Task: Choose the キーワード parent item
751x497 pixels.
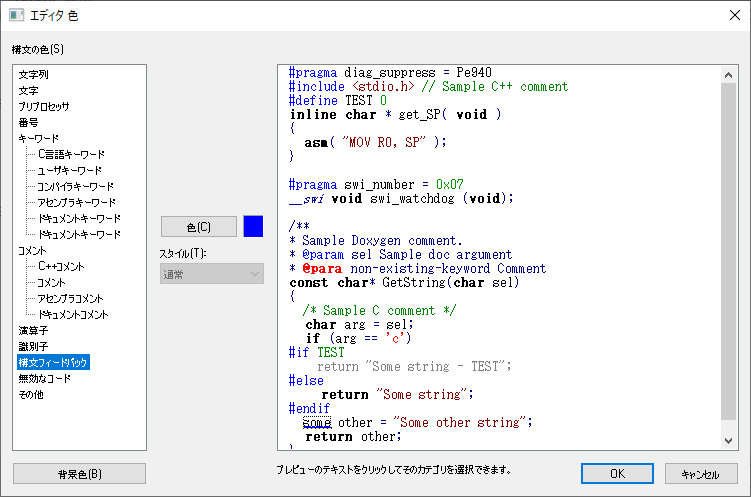Action: [x=38, y=138]
